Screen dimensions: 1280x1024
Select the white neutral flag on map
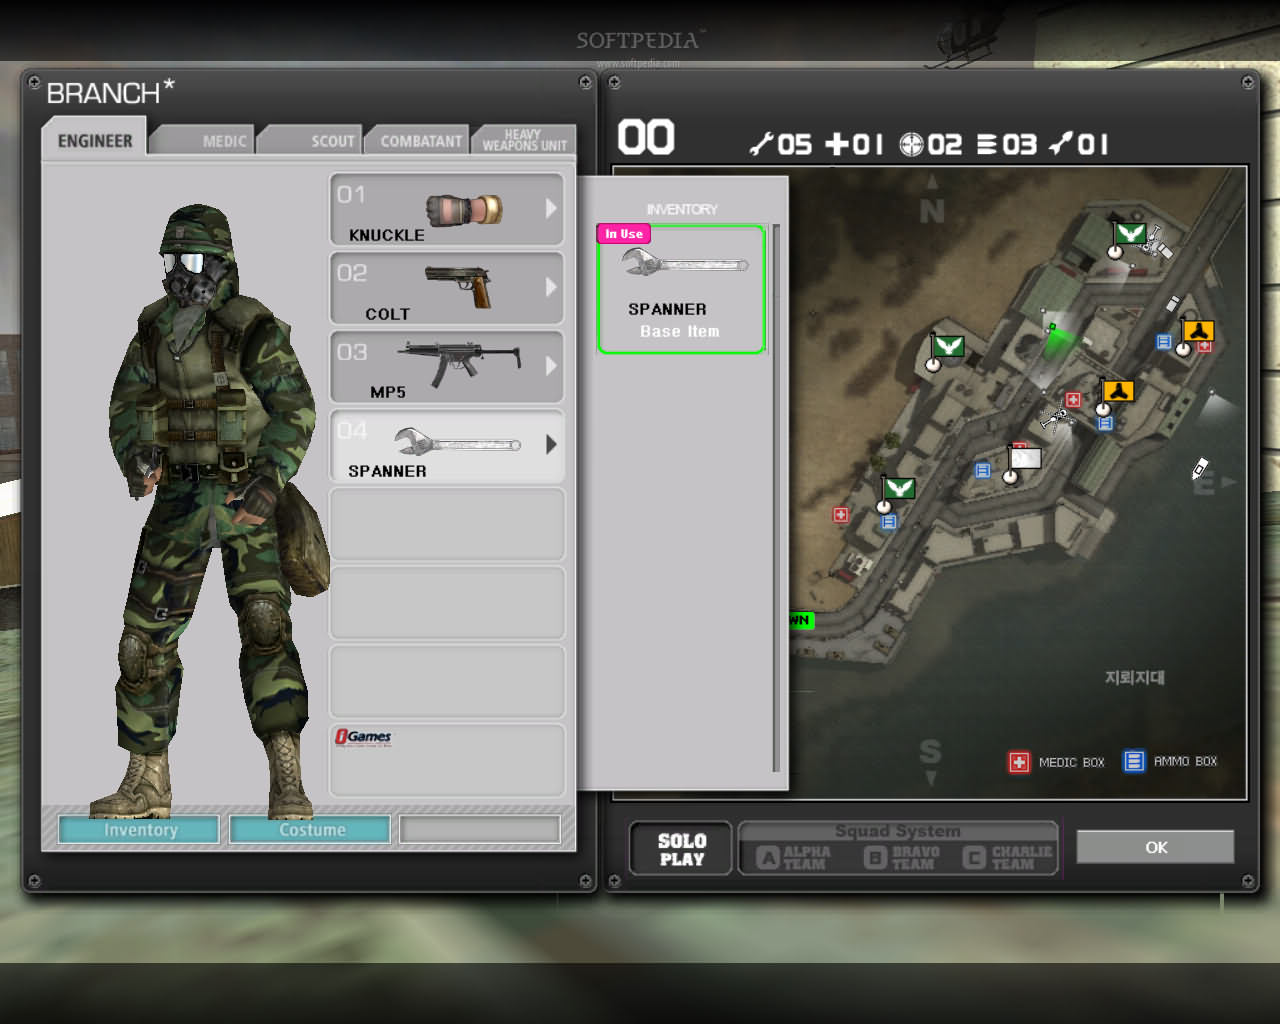1025,458
